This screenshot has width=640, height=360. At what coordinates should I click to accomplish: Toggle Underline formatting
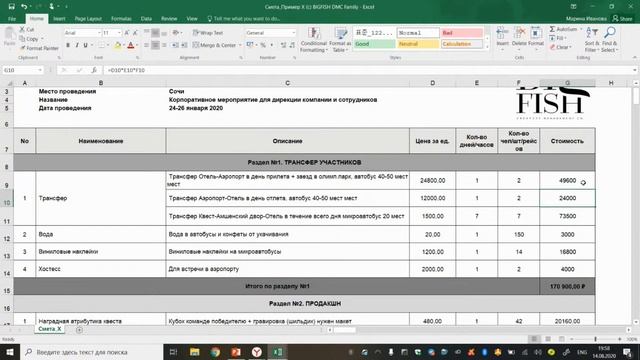(x=85, y=45)
